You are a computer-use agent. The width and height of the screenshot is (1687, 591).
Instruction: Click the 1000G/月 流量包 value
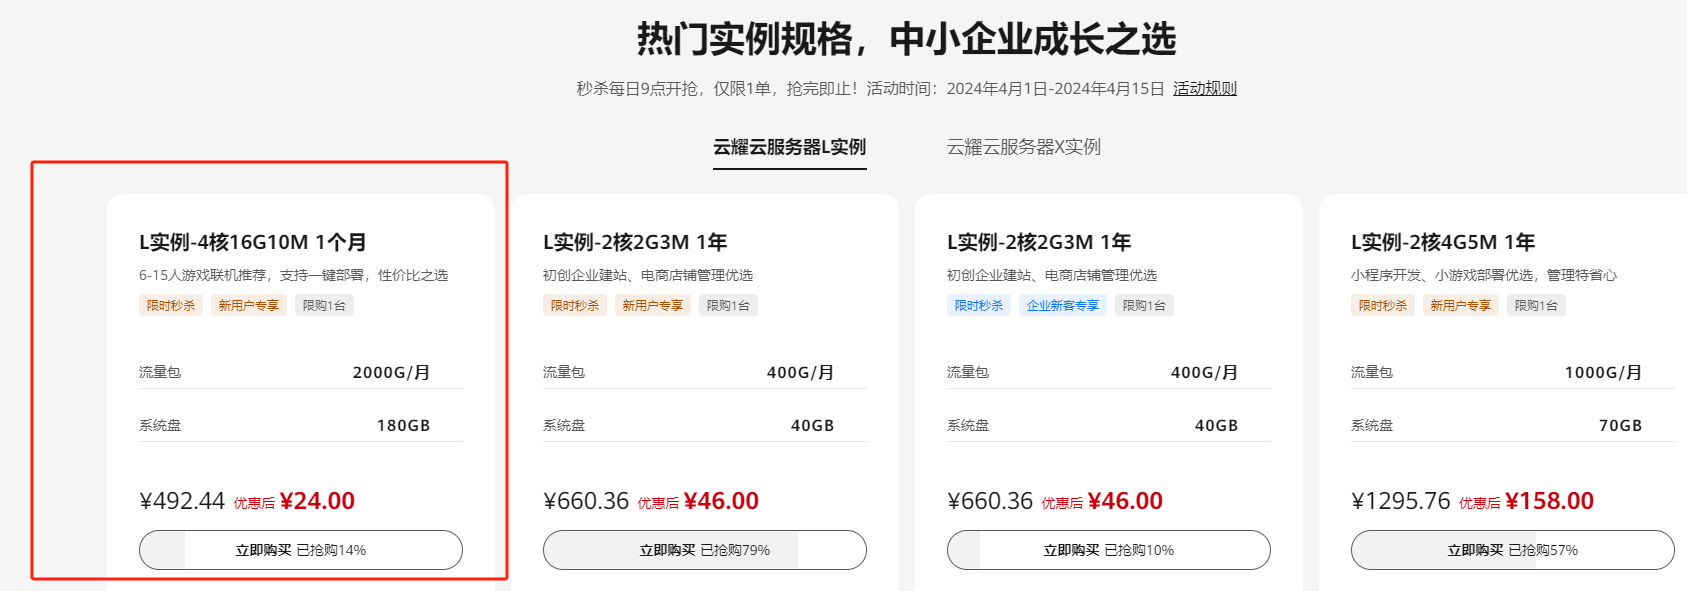click(1603, 372)
